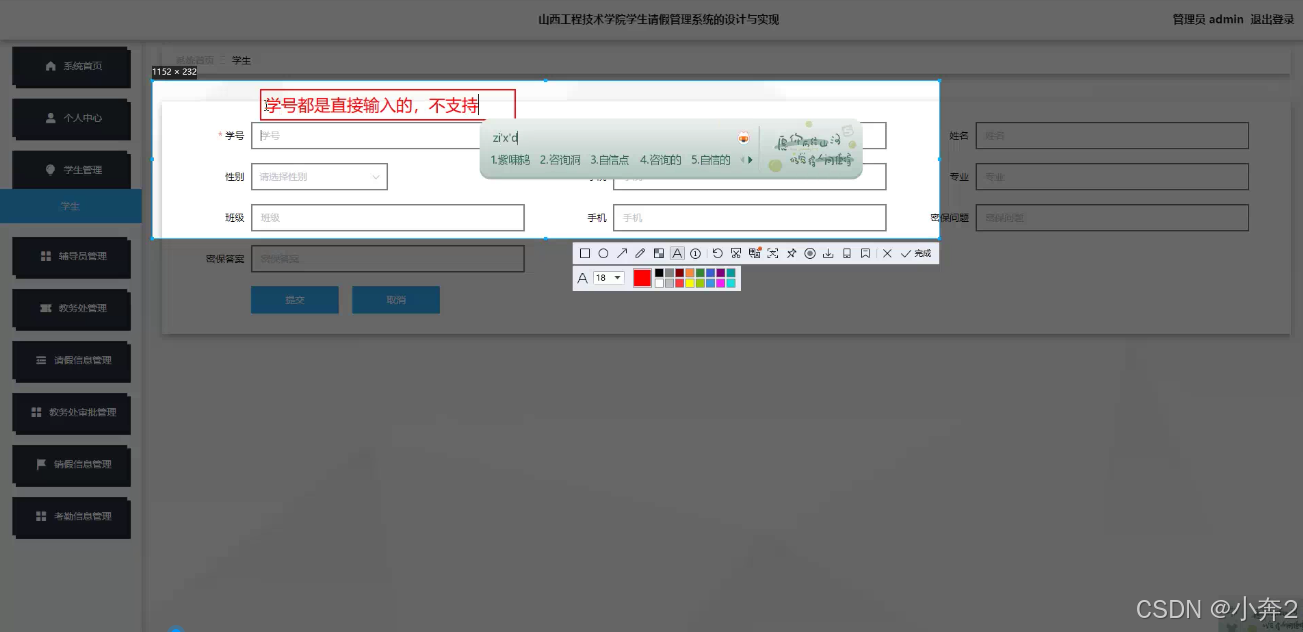Pick the yellow color swatch
Screen dimensions: 1303x632
pyautogui.click(x=689, y=283)
